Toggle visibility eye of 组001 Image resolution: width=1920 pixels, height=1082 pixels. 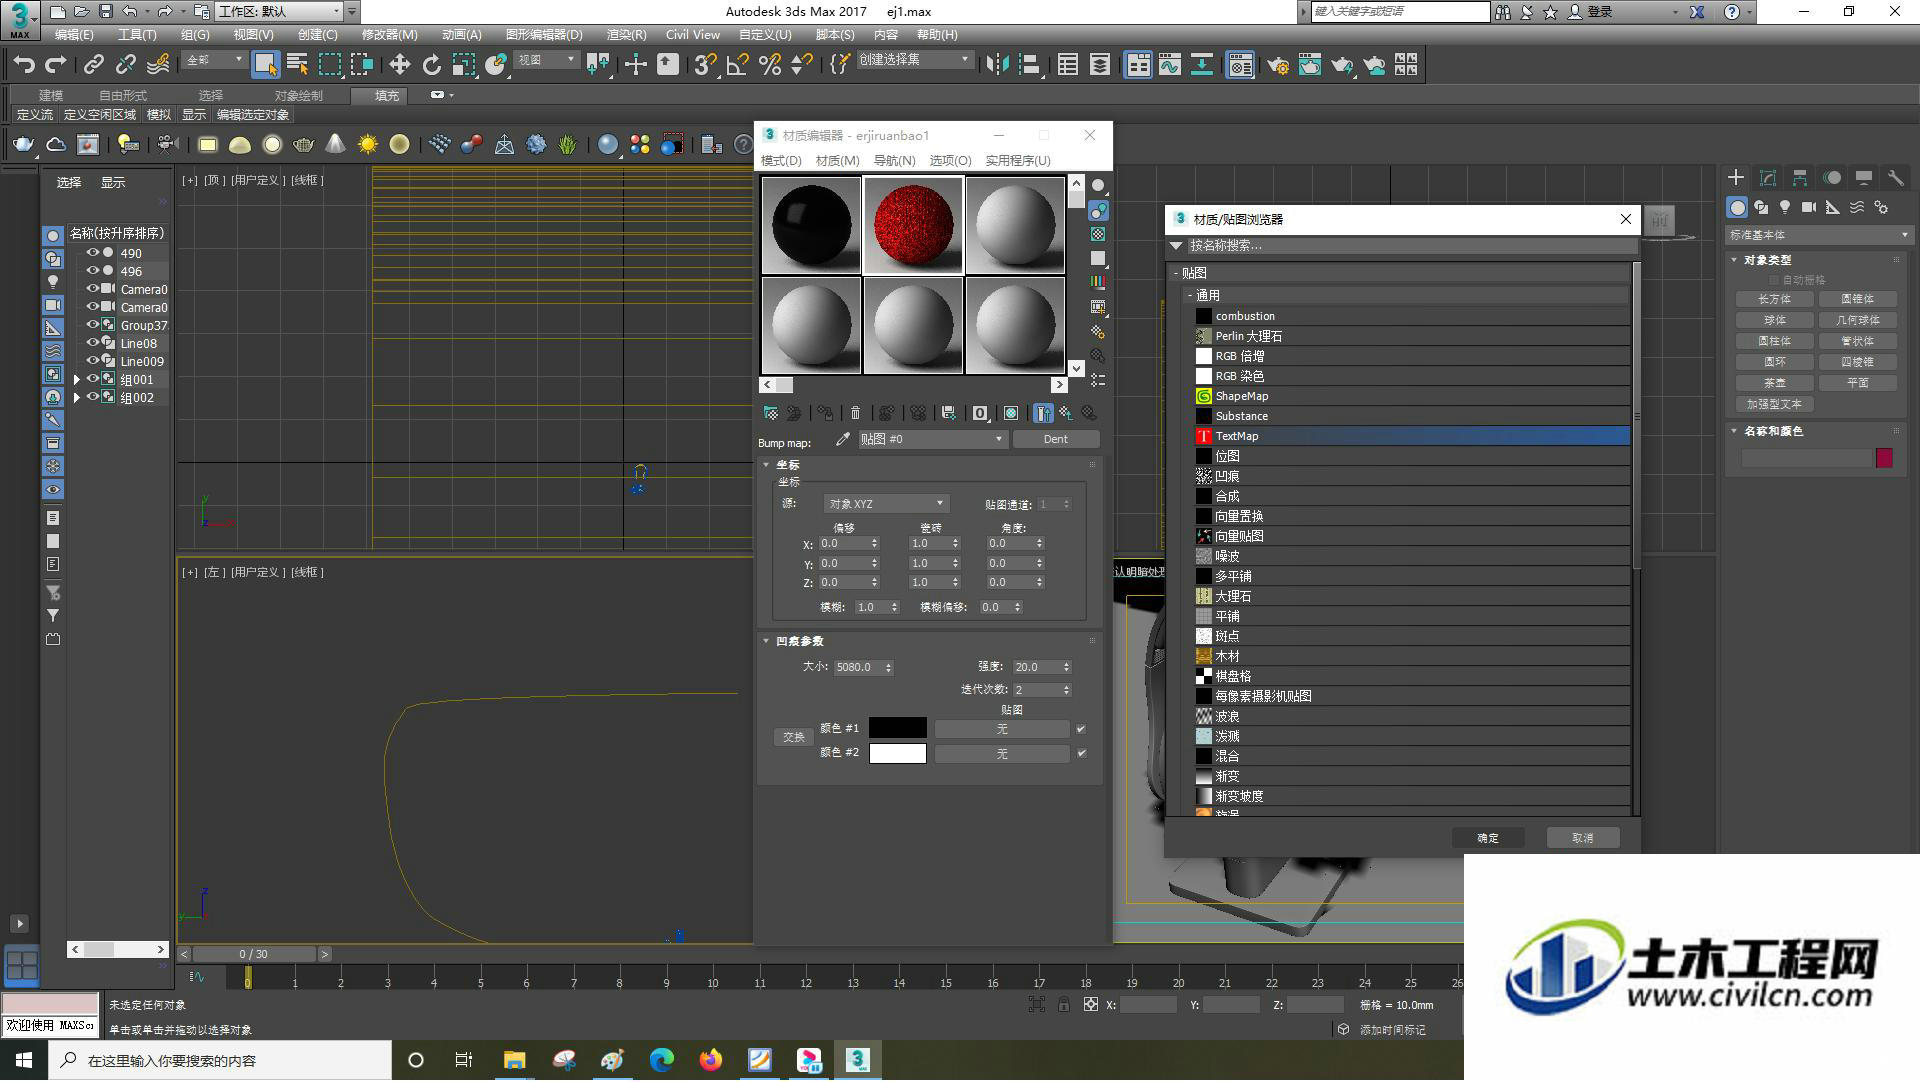92,380
